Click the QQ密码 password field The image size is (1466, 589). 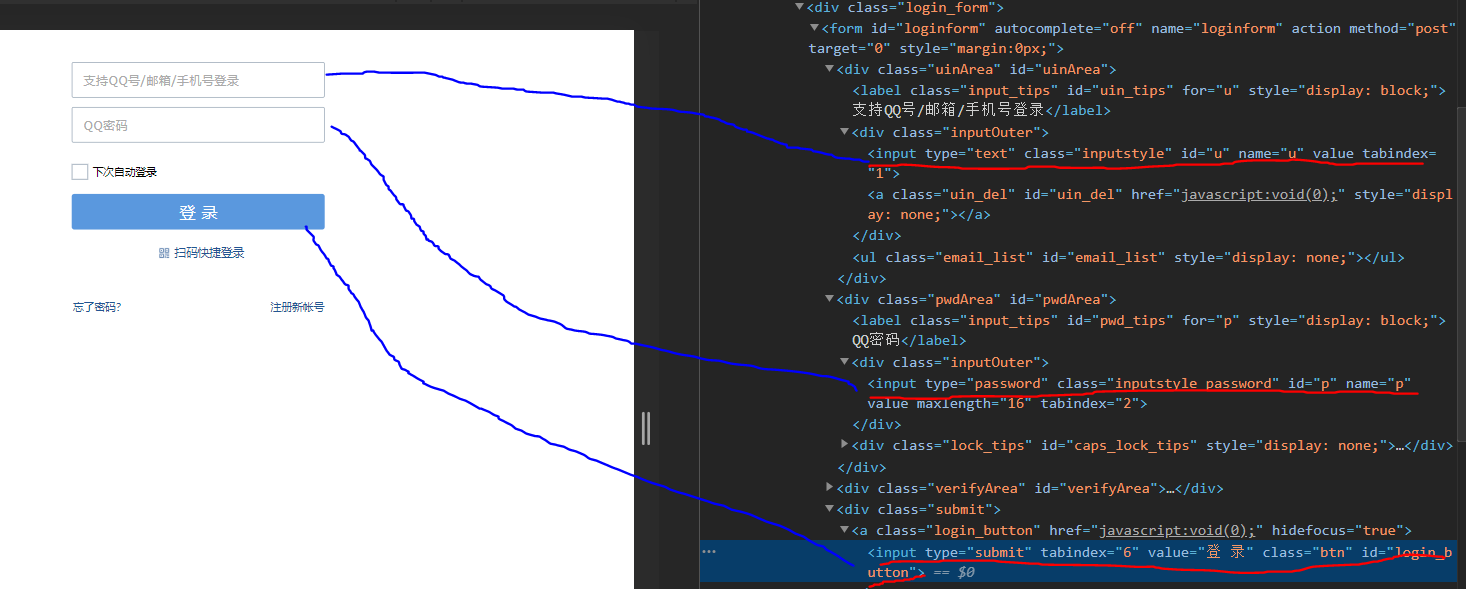(198, 125)
